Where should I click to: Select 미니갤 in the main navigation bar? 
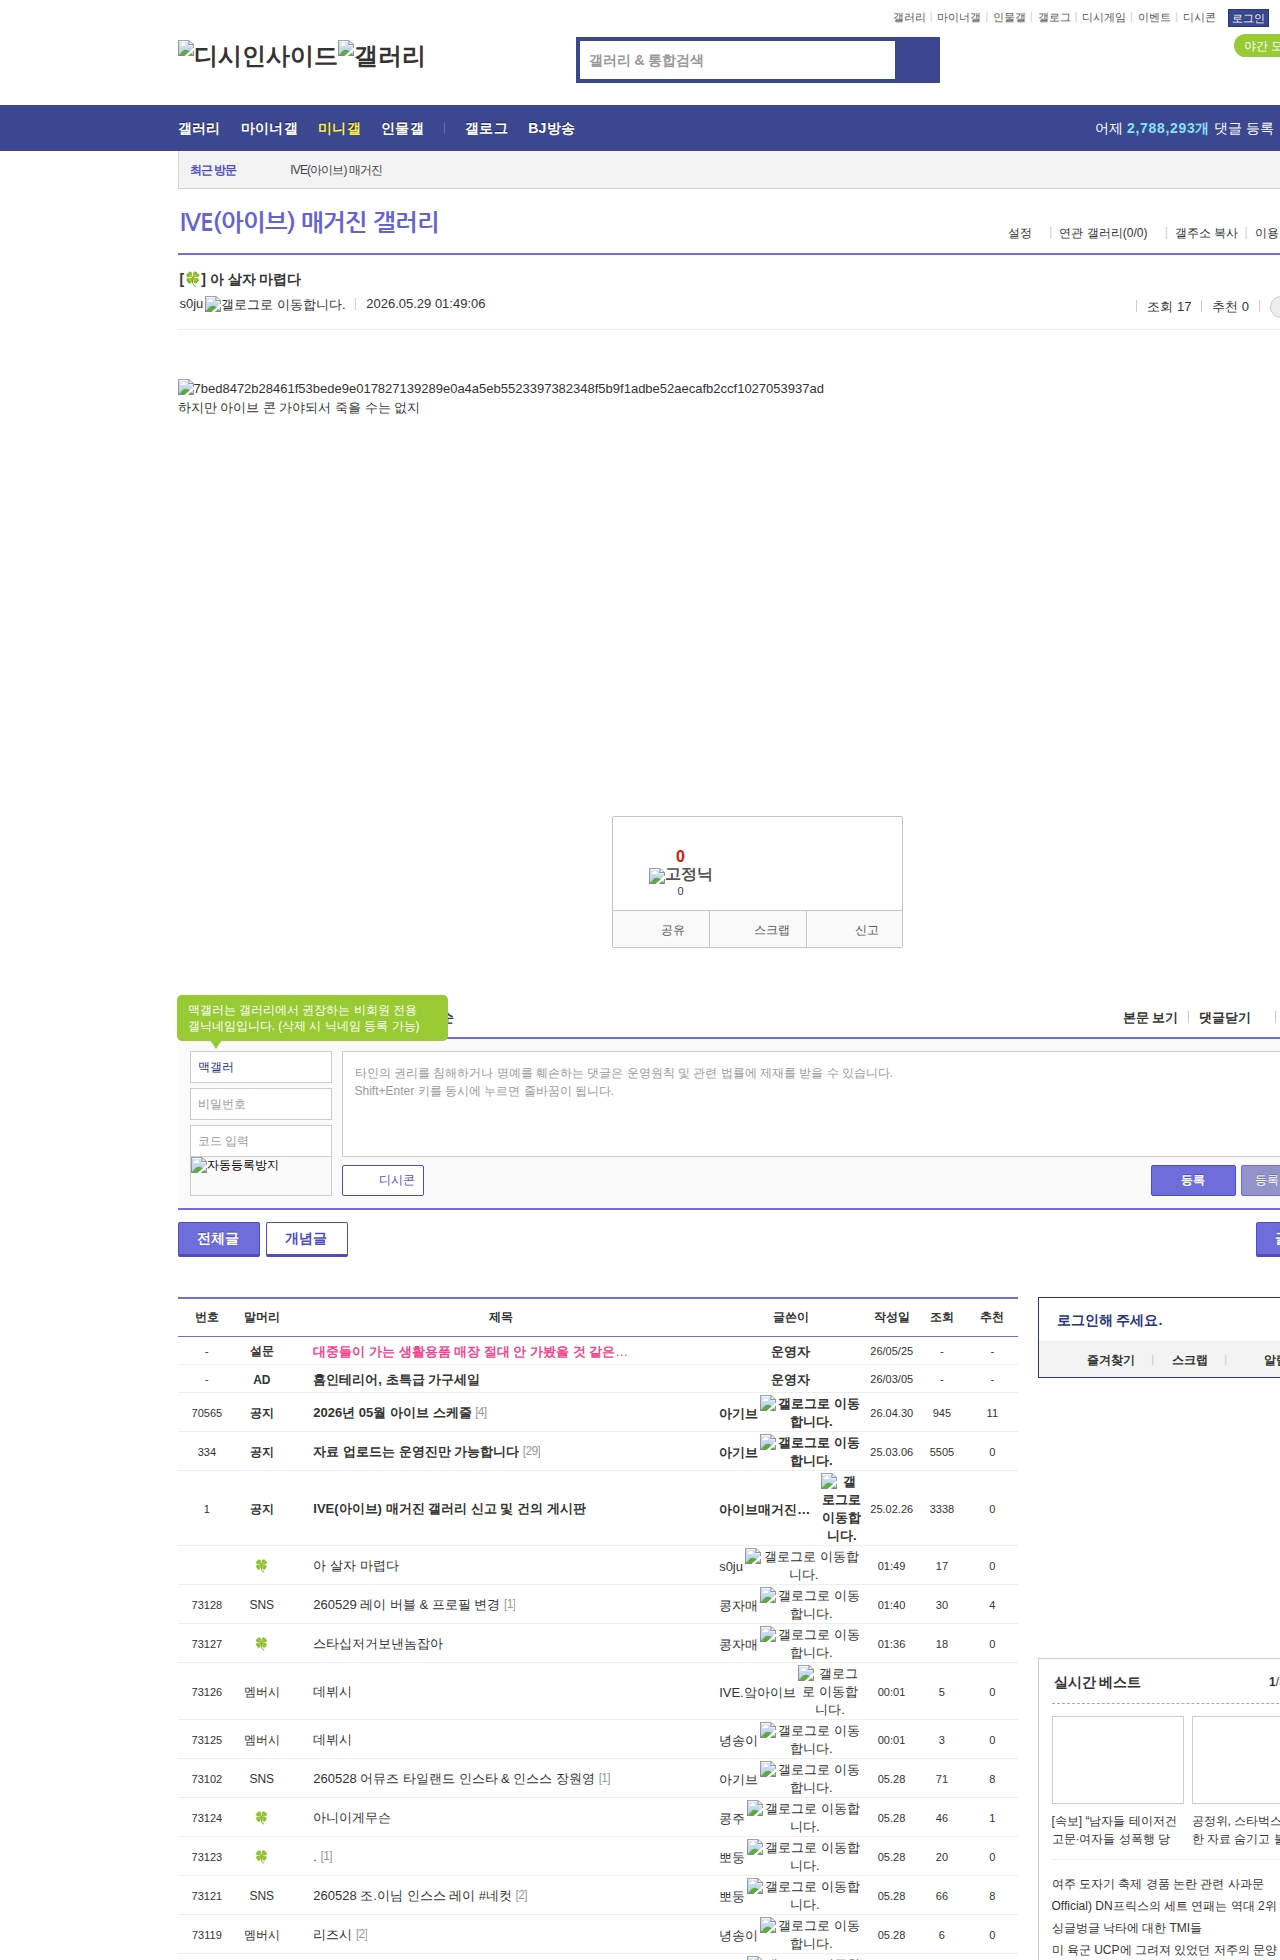click(339, 129)
